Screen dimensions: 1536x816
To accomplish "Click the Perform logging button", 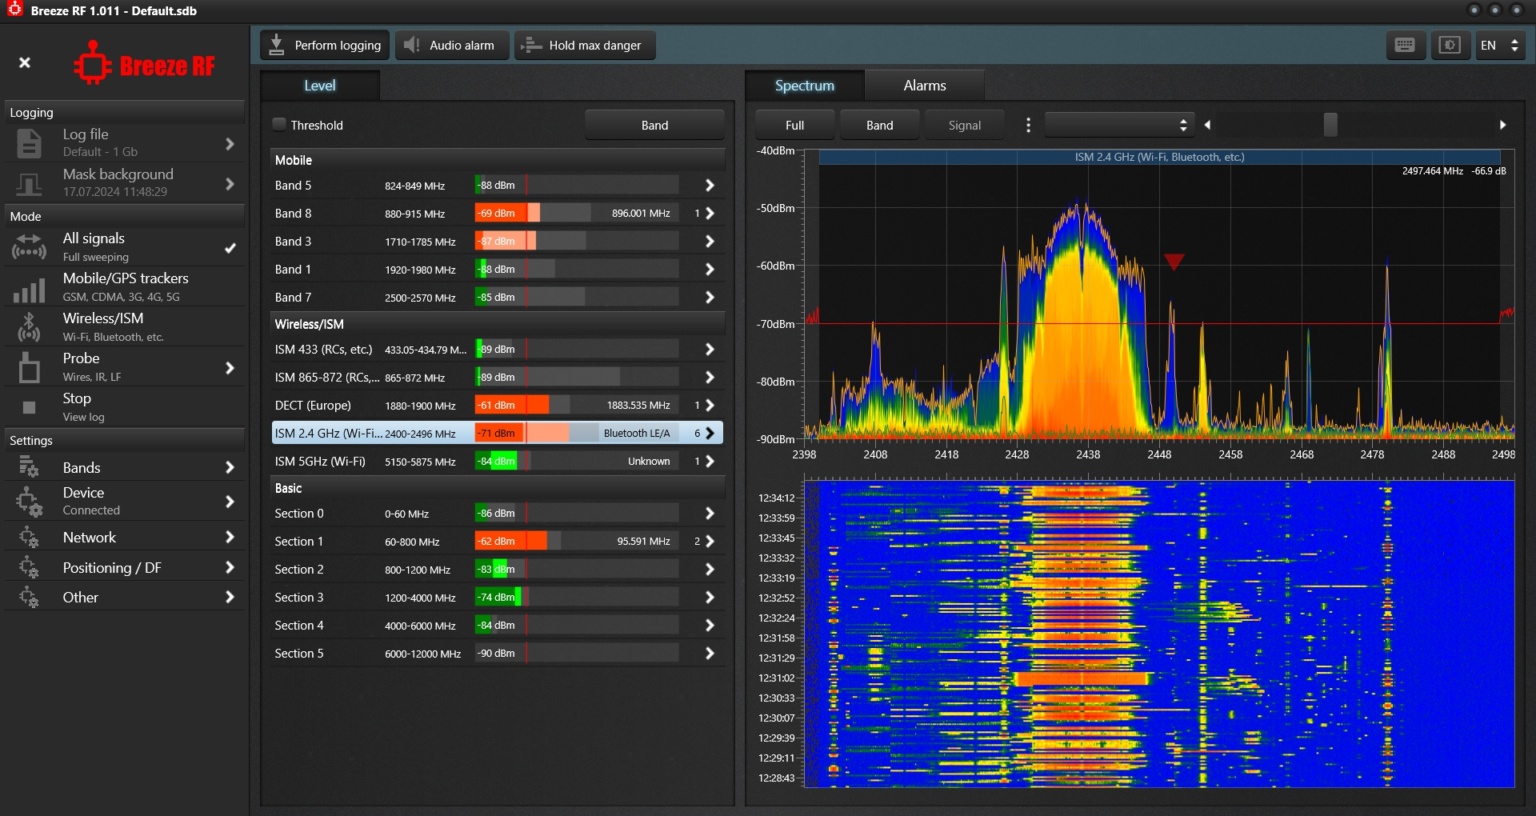I will pyautogui.click(x=325, y=45).
